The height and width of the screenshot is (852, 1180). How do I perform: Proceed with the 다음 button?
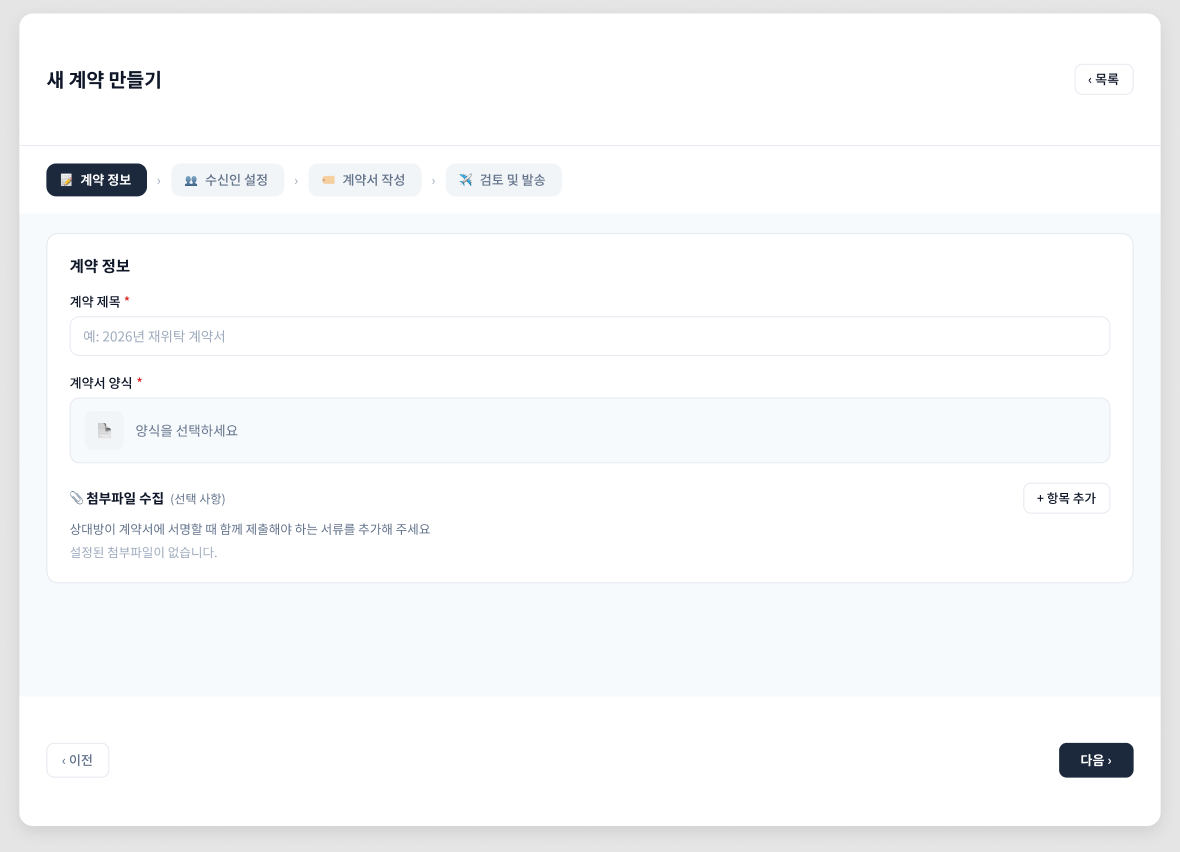1096,760
